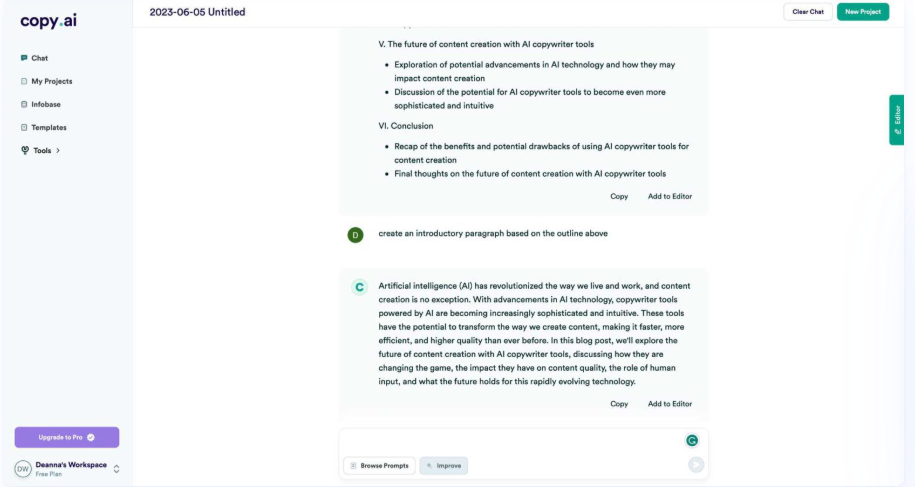Click the Improve prompt button
Viewport: 915px width, 487px height.
(x=444, y=465)
